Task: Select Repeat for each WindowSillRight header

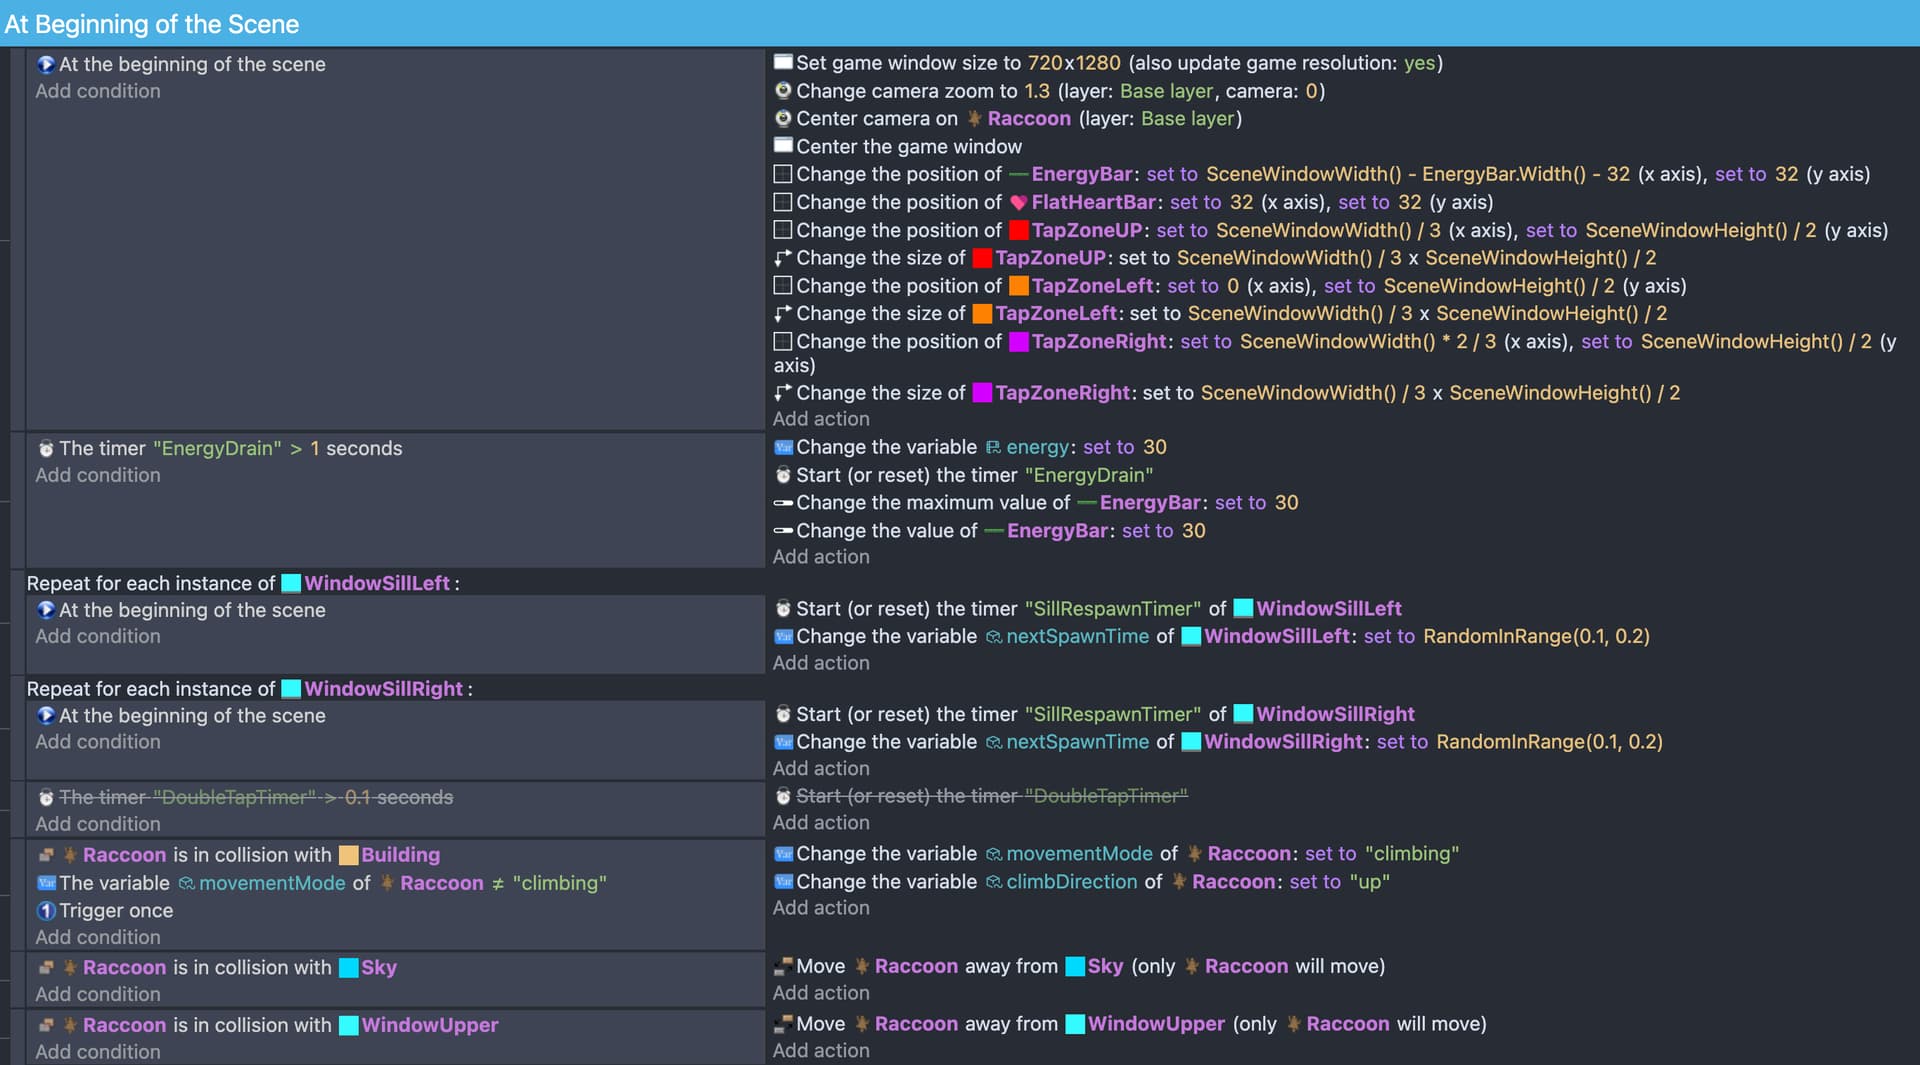Action: tap(250, 689)
